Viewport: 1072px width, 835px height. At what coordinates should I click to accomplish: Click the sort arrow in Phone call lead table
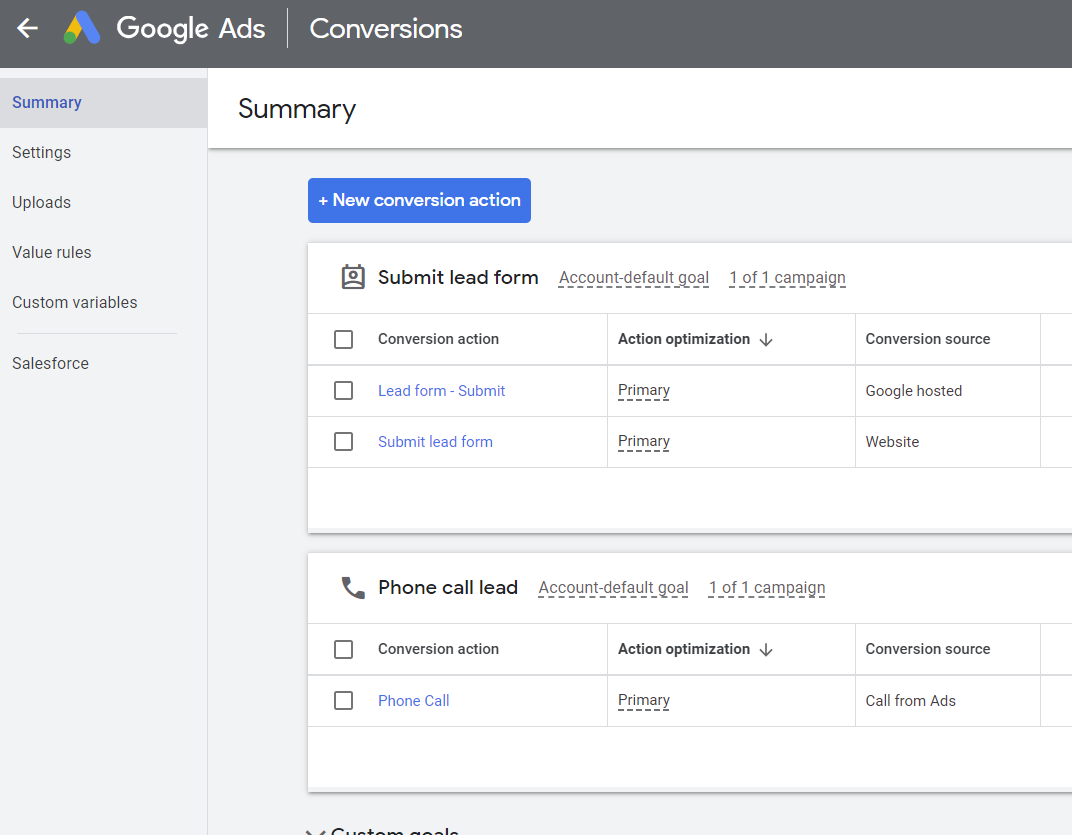click(766, 649)
